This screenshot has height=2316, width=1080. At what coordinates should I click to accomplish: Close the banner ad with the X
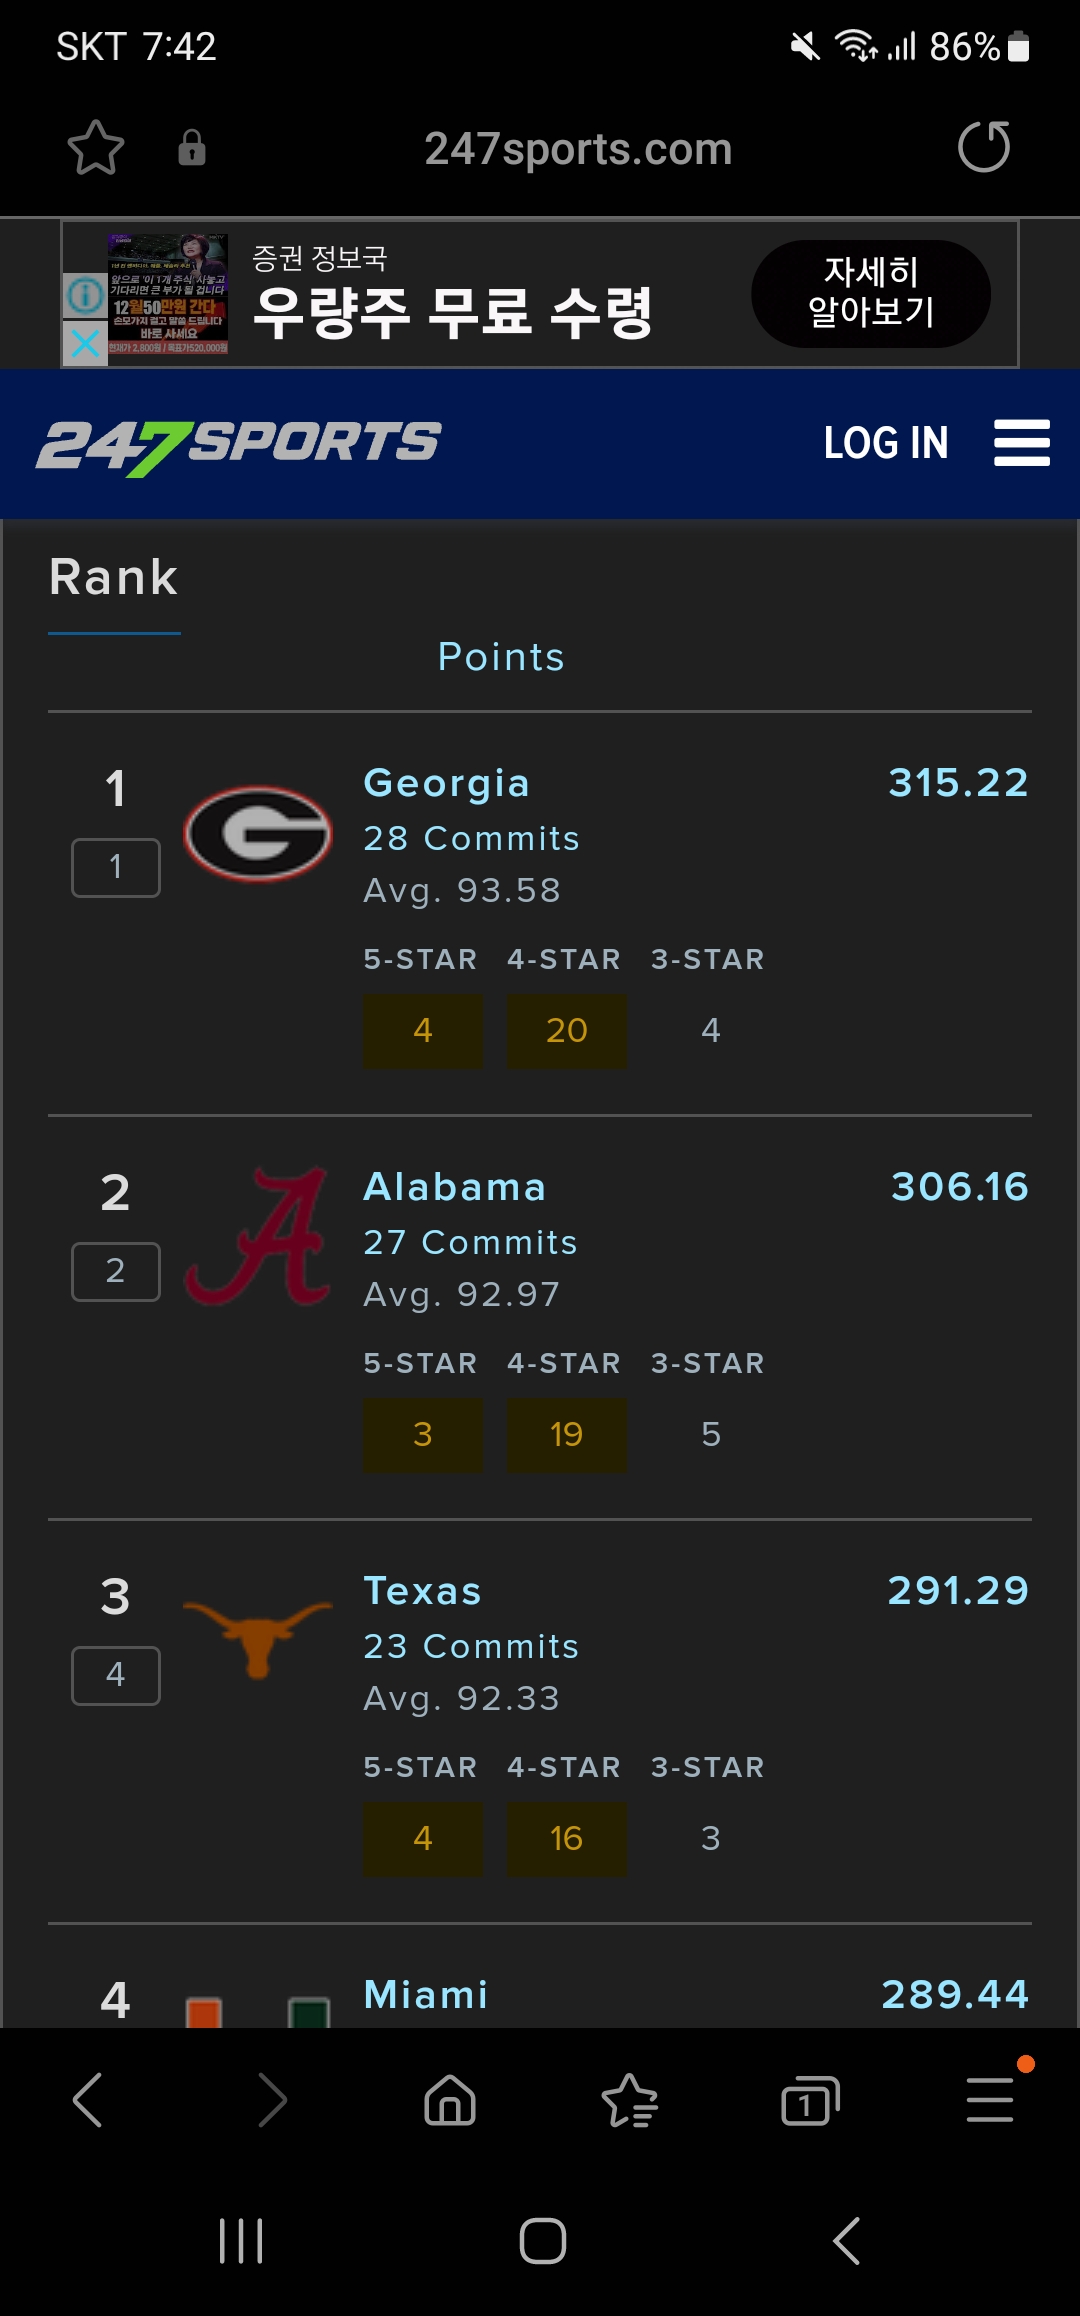coord(85,343)
